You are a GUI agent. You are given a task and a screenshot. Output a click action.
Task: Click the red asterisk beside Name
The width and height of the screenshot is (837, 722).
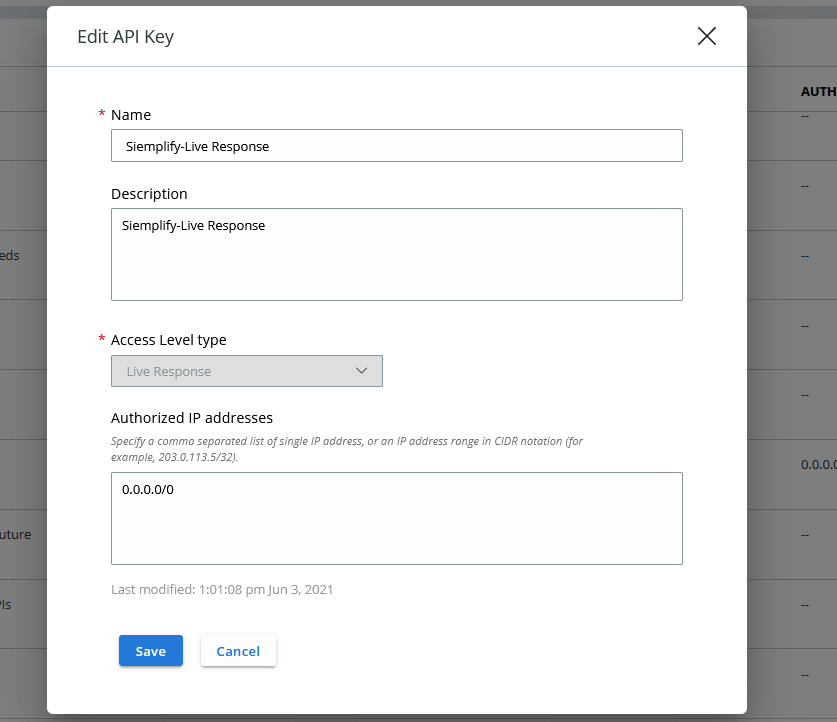[101, 114]
